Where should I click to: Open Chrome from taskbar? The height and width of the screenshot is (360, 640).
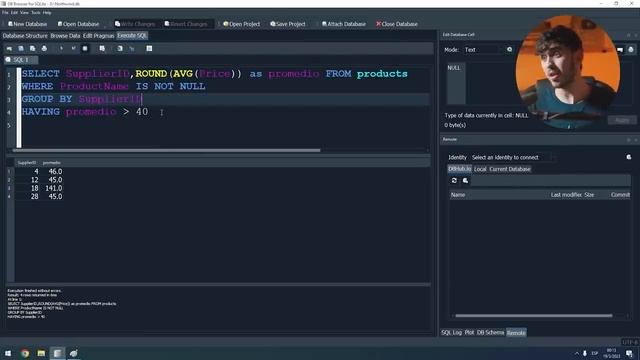25,353
